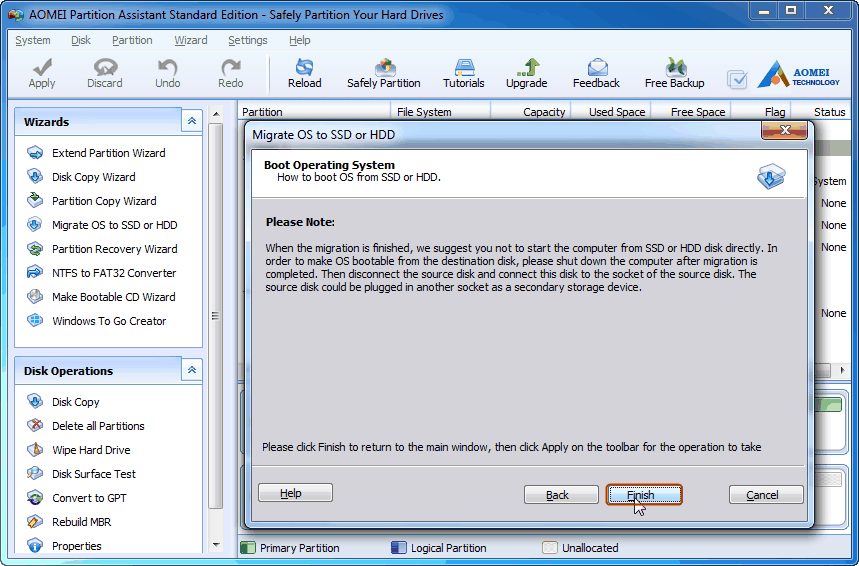Click partition list horizontal scroll right arrow
Viewport: 859px width, 566px height.
coord(842,370)
